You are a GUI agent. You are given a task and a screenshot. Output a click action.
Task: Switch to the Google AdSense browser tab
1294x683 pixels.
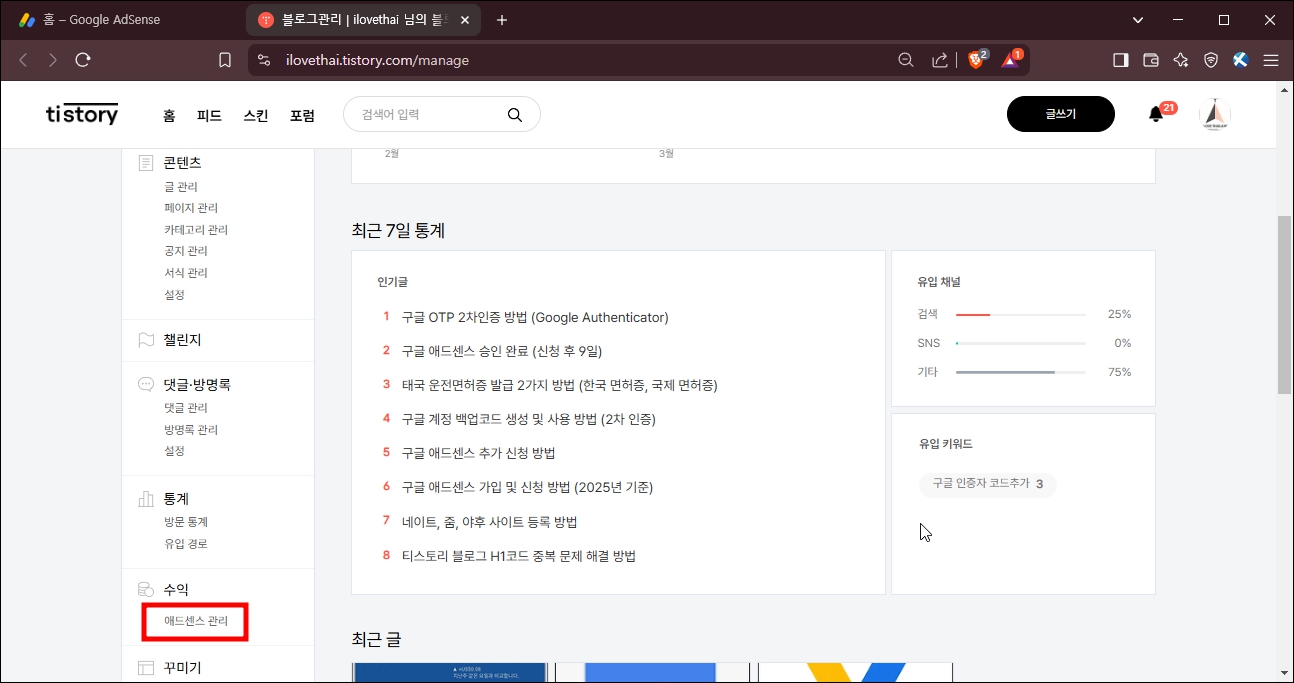pyautogui.click(x=100, y=19)
